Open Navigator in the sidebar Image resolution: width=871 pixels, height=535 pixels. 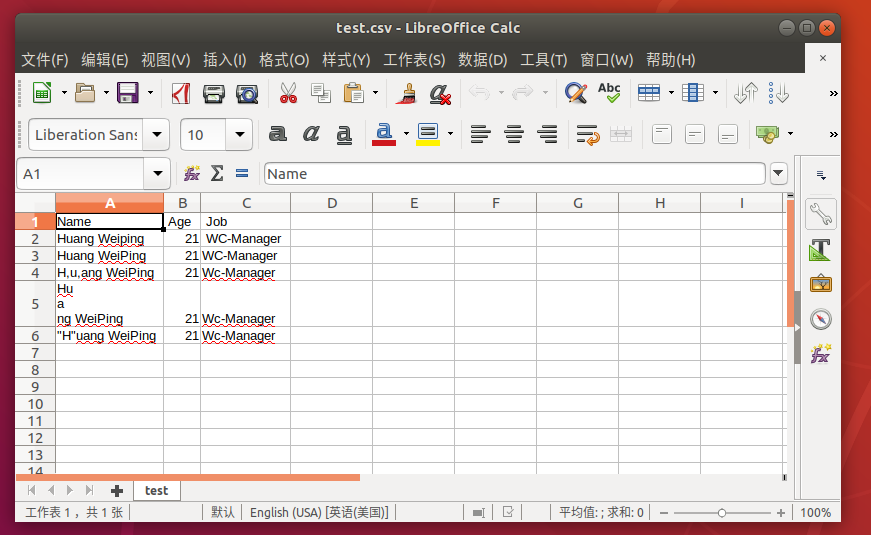click(x=820, y=319)
